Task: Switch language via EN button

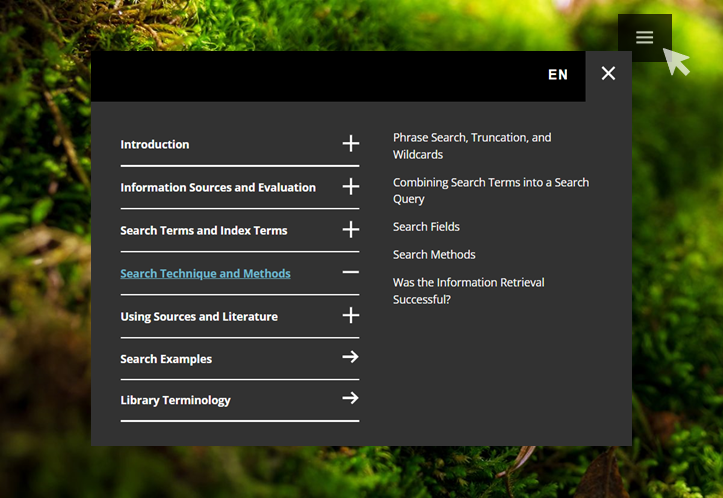Action: tap(557, 75)
